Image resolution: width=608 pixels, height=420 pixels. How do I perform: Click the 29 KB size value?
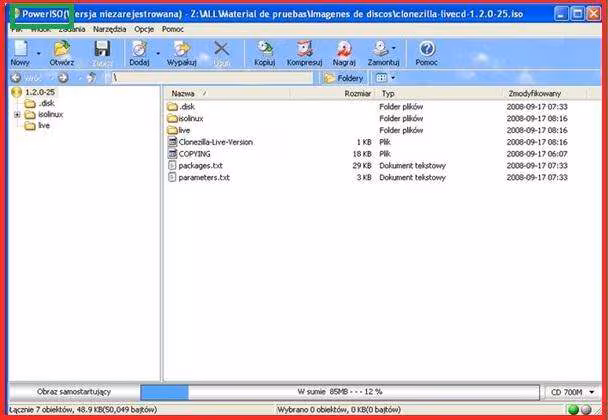[x=362, y=166]
